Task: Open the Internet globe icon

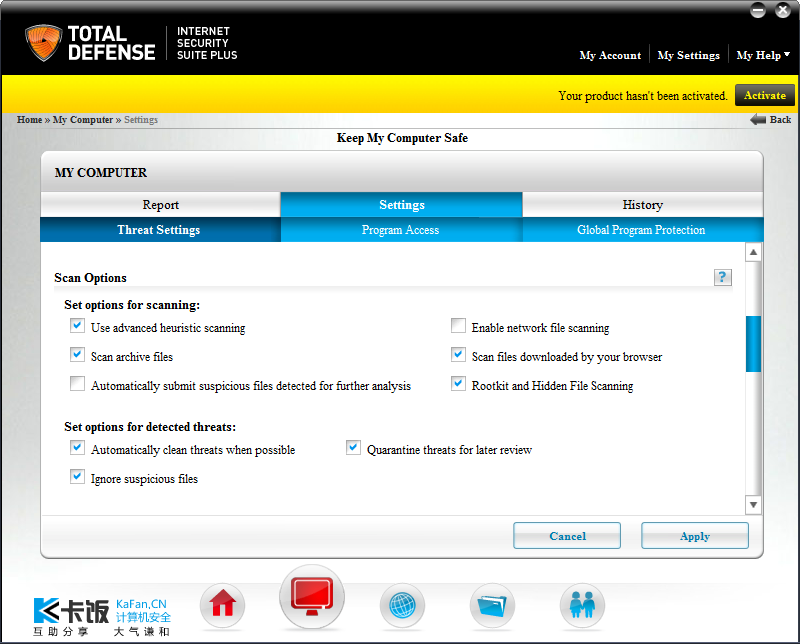Action: [x=402, y=605]
